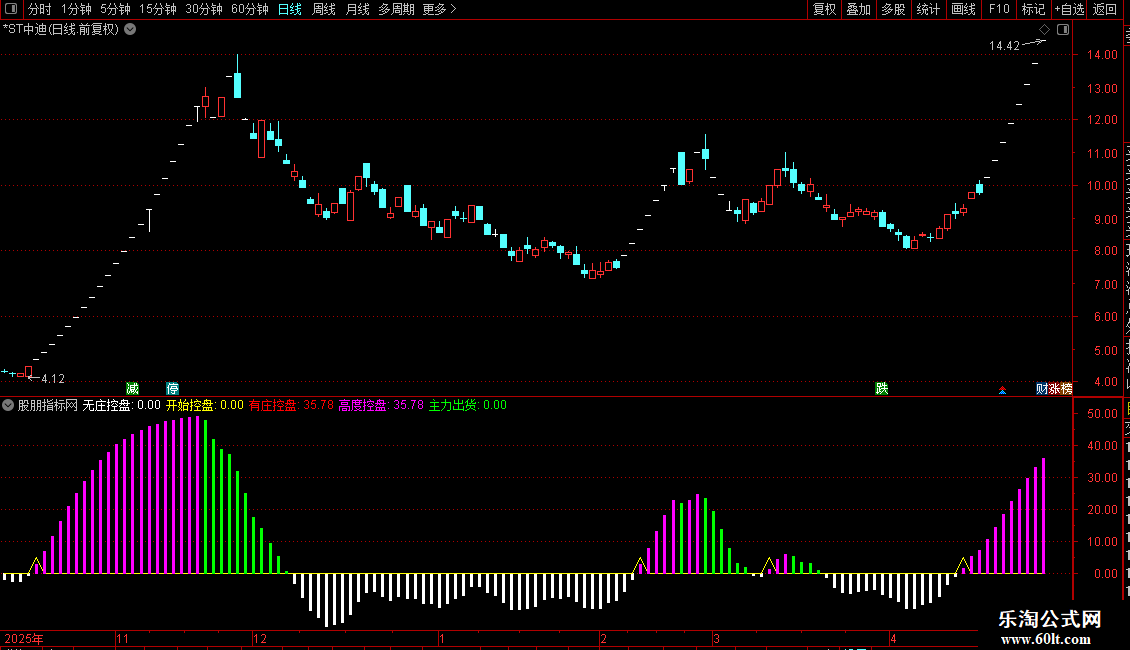Click the 无庄控盘: 0.00 value
1130x650 pixels.
click(x=121, y=405)
